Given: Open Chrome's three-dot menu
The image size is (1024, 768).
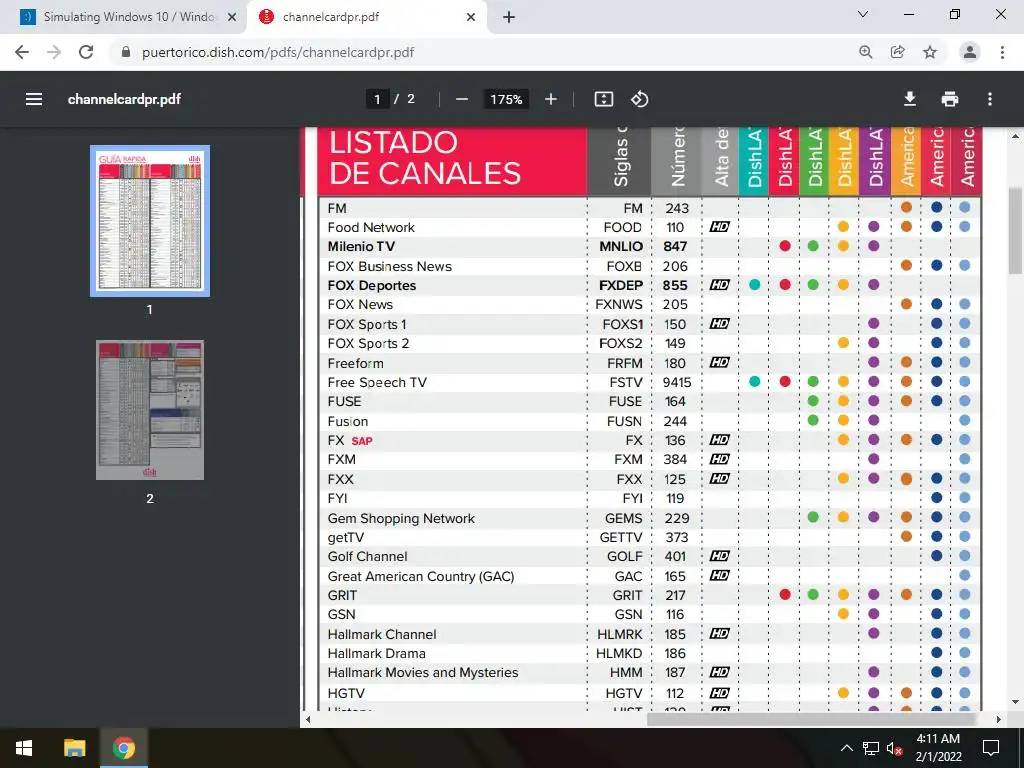Looking at the screenshot, I should pos(1002,52).
